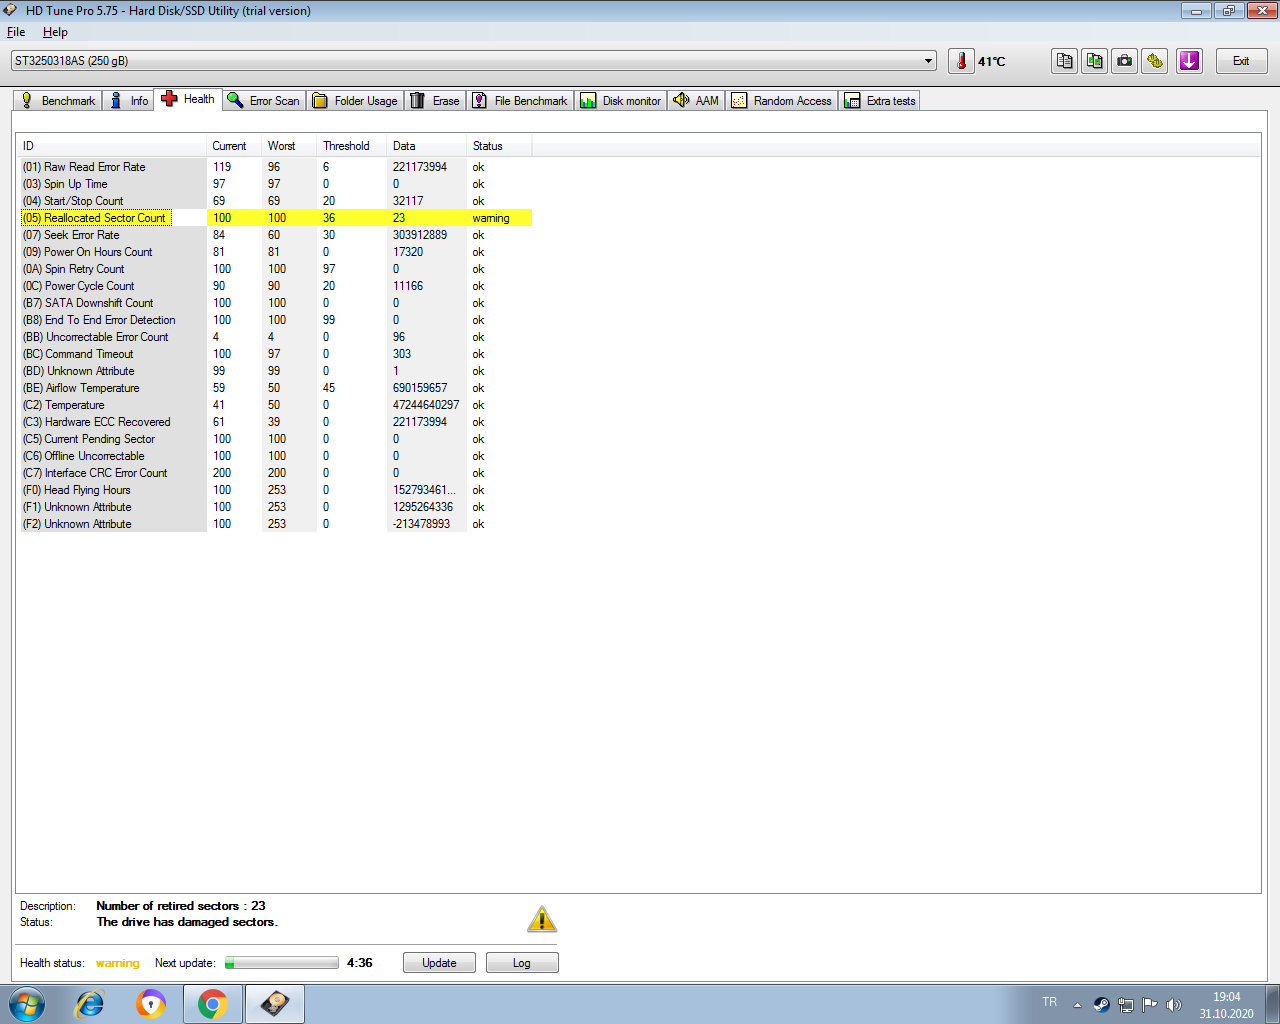The width and height of the screenshot is (1280, 1024).
Task: Select the Power Cycle Count row
Action: (x=276, y=286)
